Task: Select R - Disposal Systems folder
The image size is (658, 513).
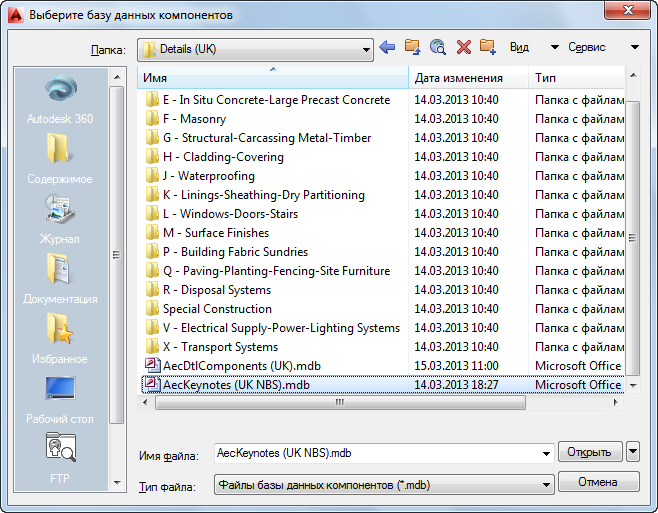Action: click(x=217, y=290)
